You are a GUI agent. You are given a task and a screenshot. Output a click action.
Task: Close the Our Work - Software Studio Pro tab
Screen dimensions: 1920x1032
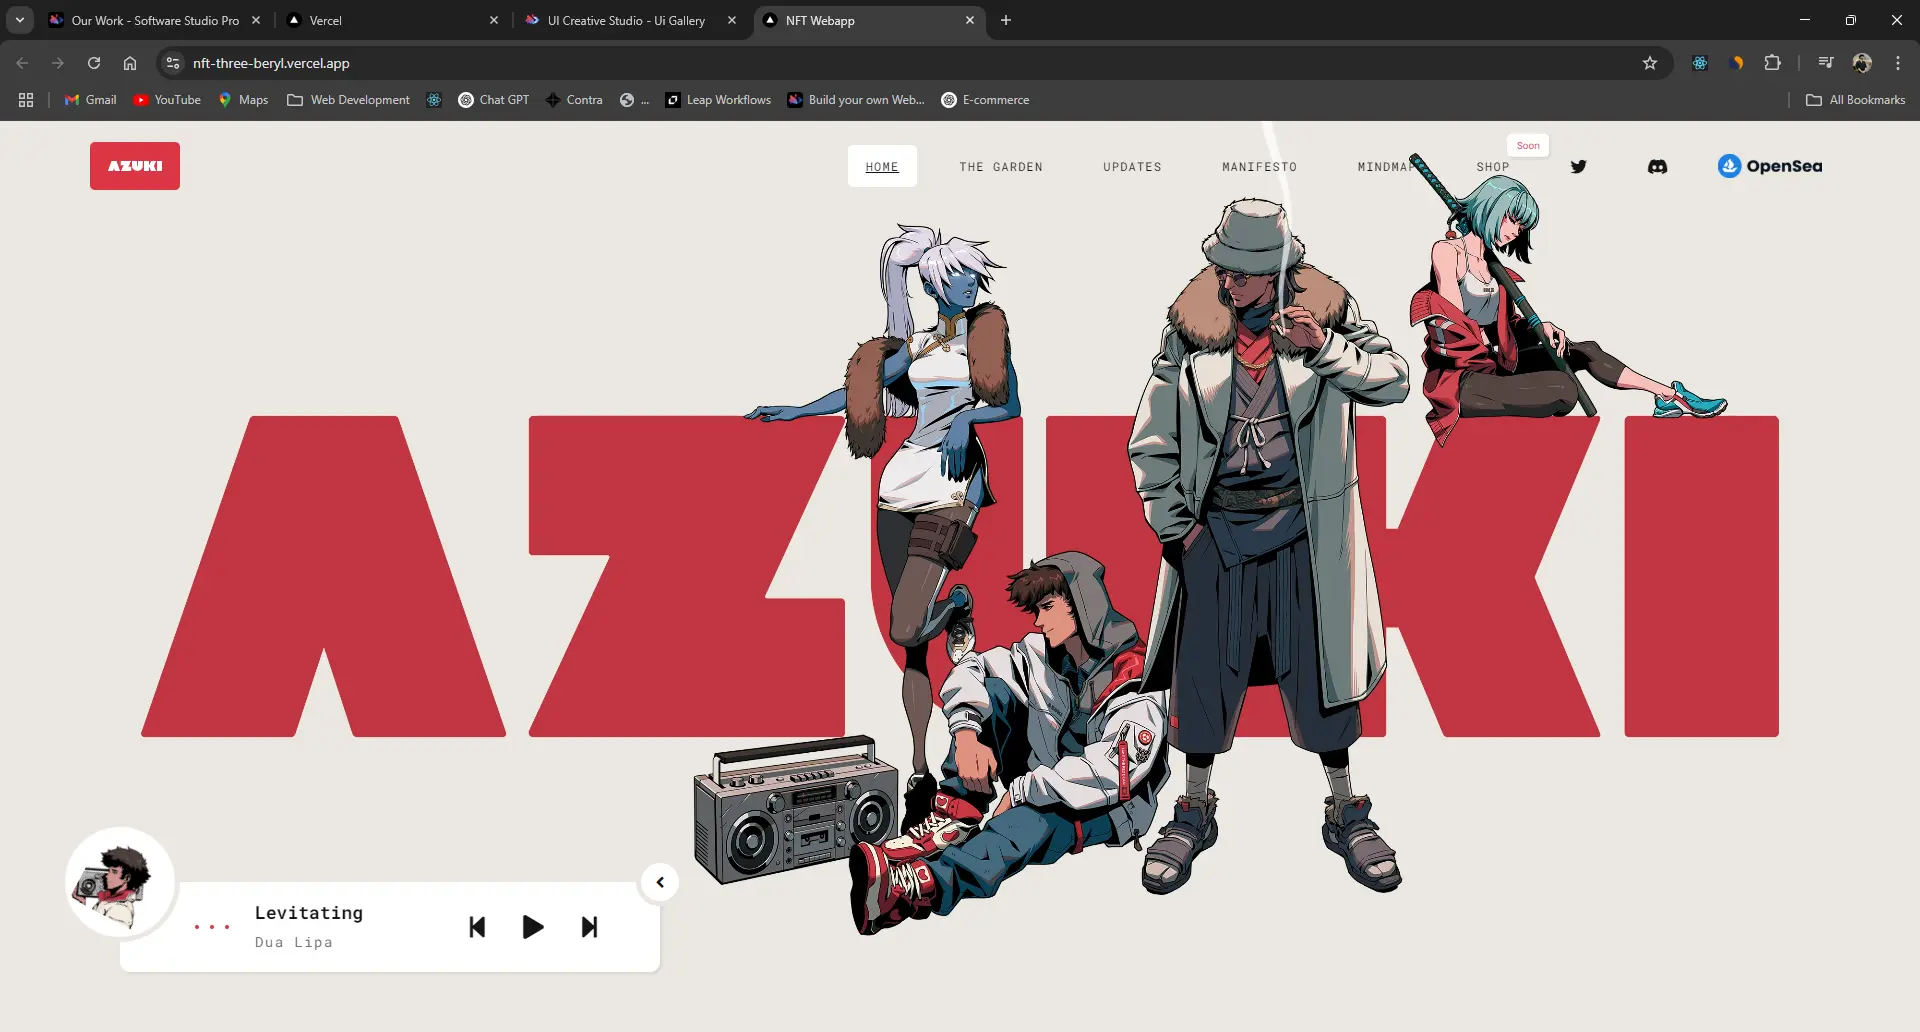click(256, 20)
